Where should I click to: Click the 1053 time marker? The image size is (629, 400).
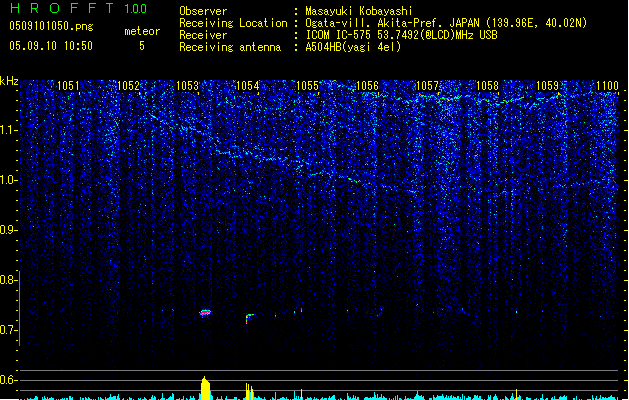pyautogui.click(x=187, y=85)
